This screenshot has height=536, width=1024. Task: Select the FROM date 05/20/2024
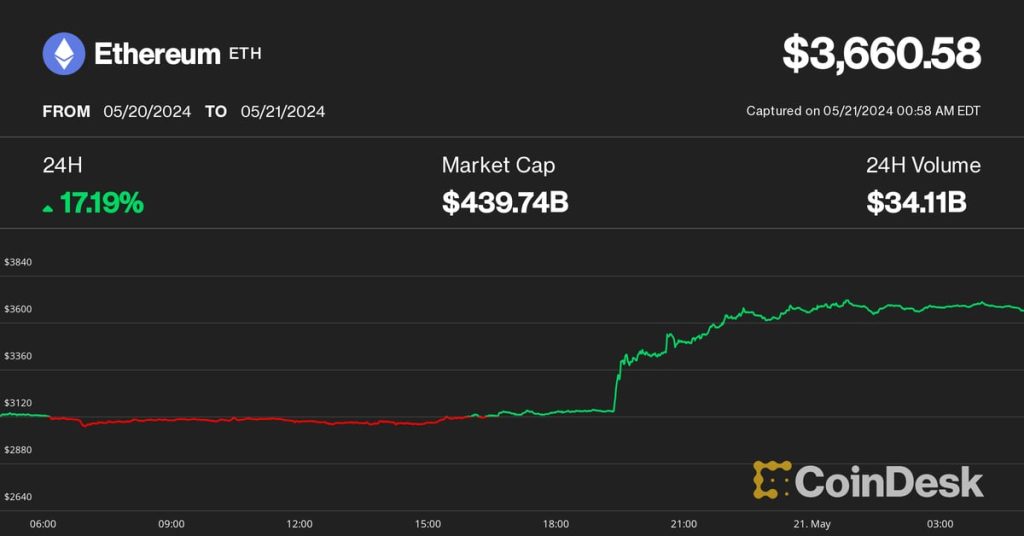(147, 112)
